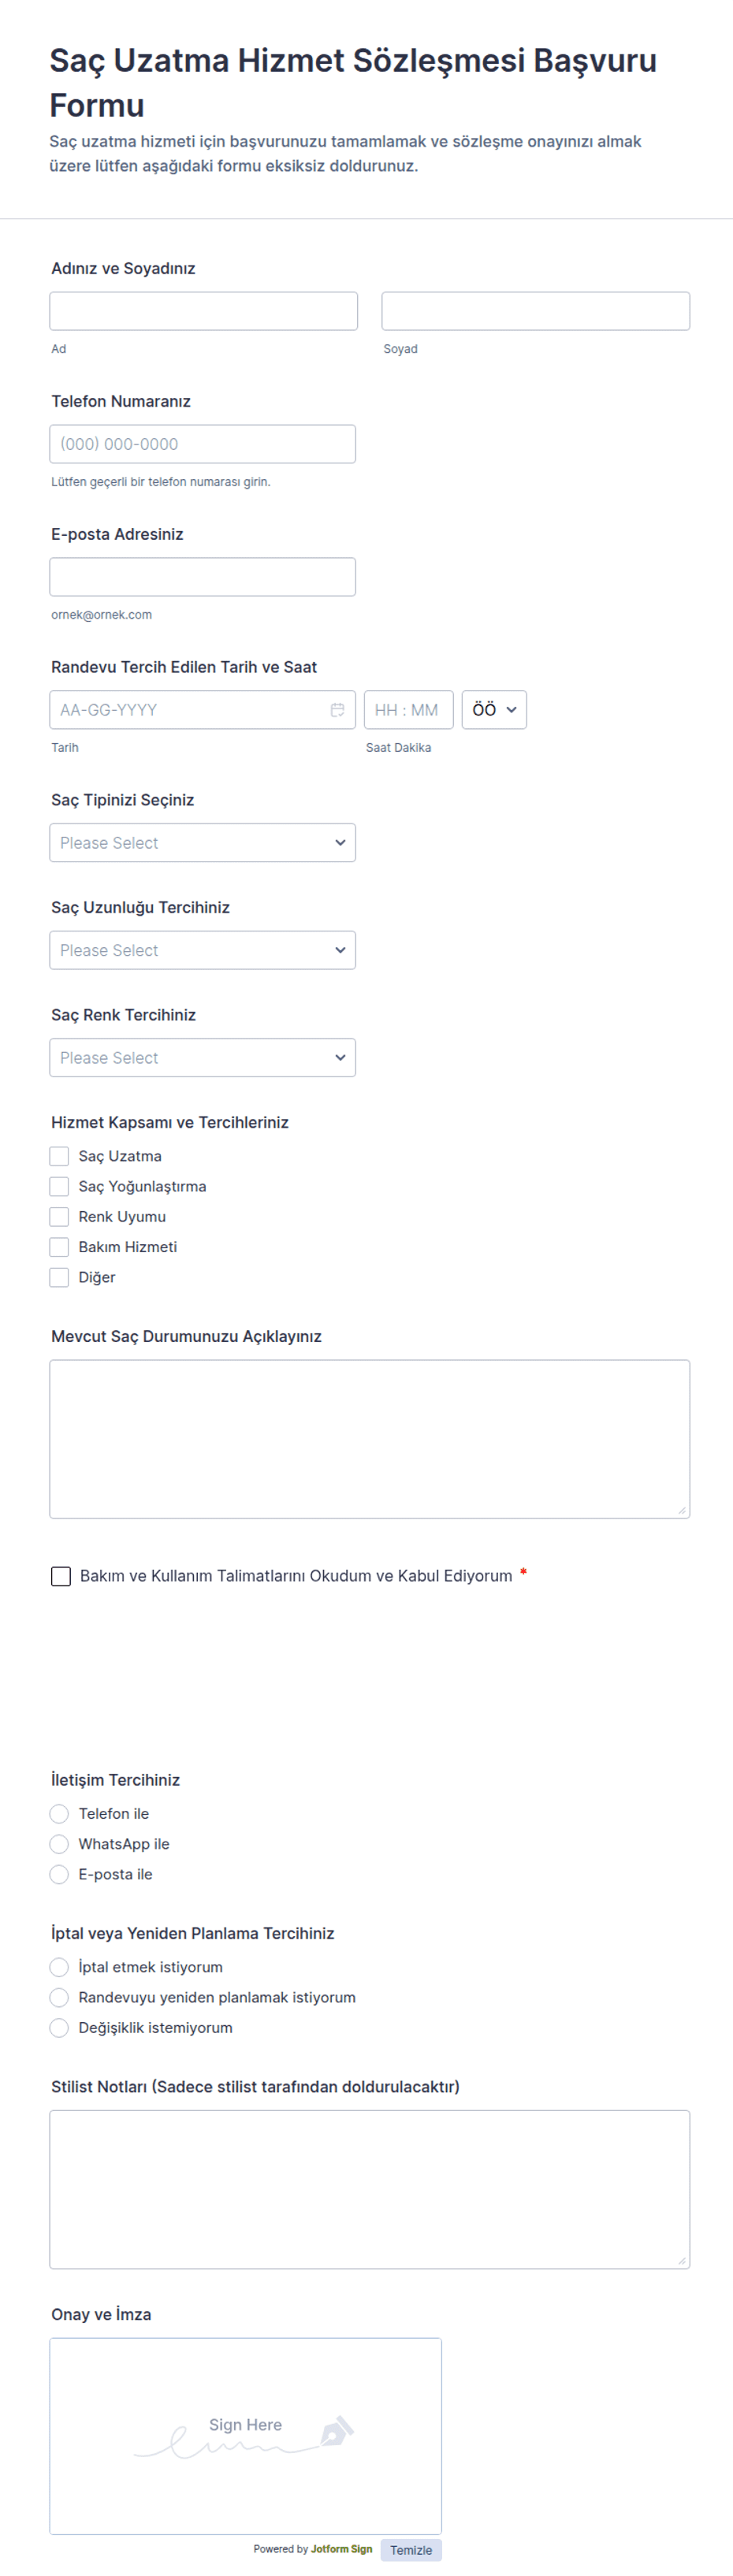Click the Soyad last name field
The height and width of the screenshot is (2576, 733).
click(536, 311)
